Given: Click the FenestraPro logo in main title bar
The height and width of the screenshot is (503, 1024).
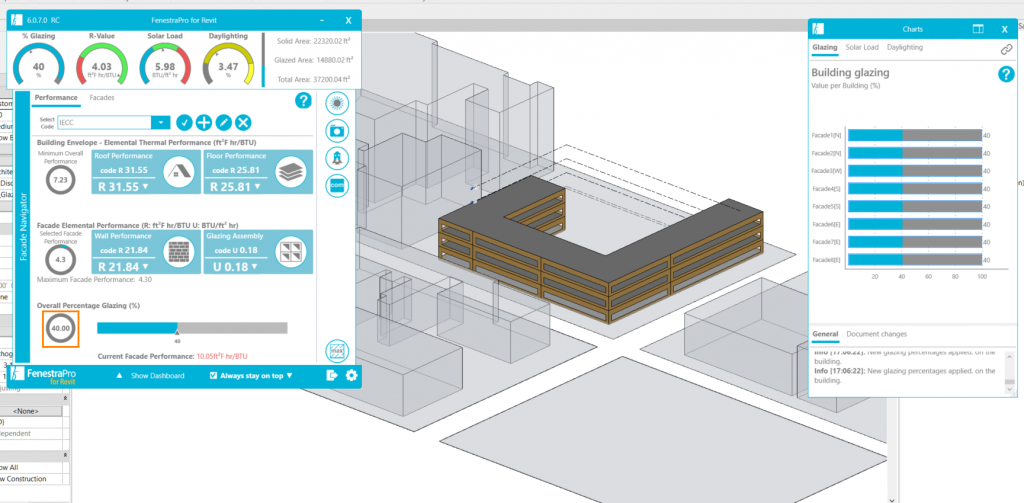Looking at the screenshot, I should click(16, 21).
